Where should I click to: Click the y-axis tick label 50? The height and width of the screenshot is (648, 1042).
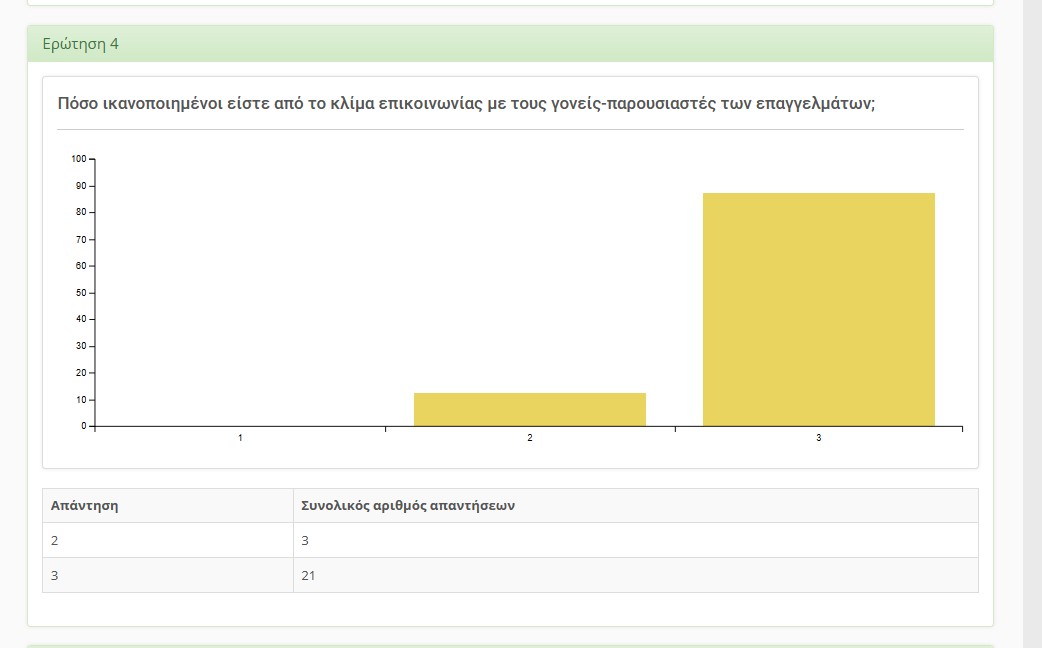(80, 293)
